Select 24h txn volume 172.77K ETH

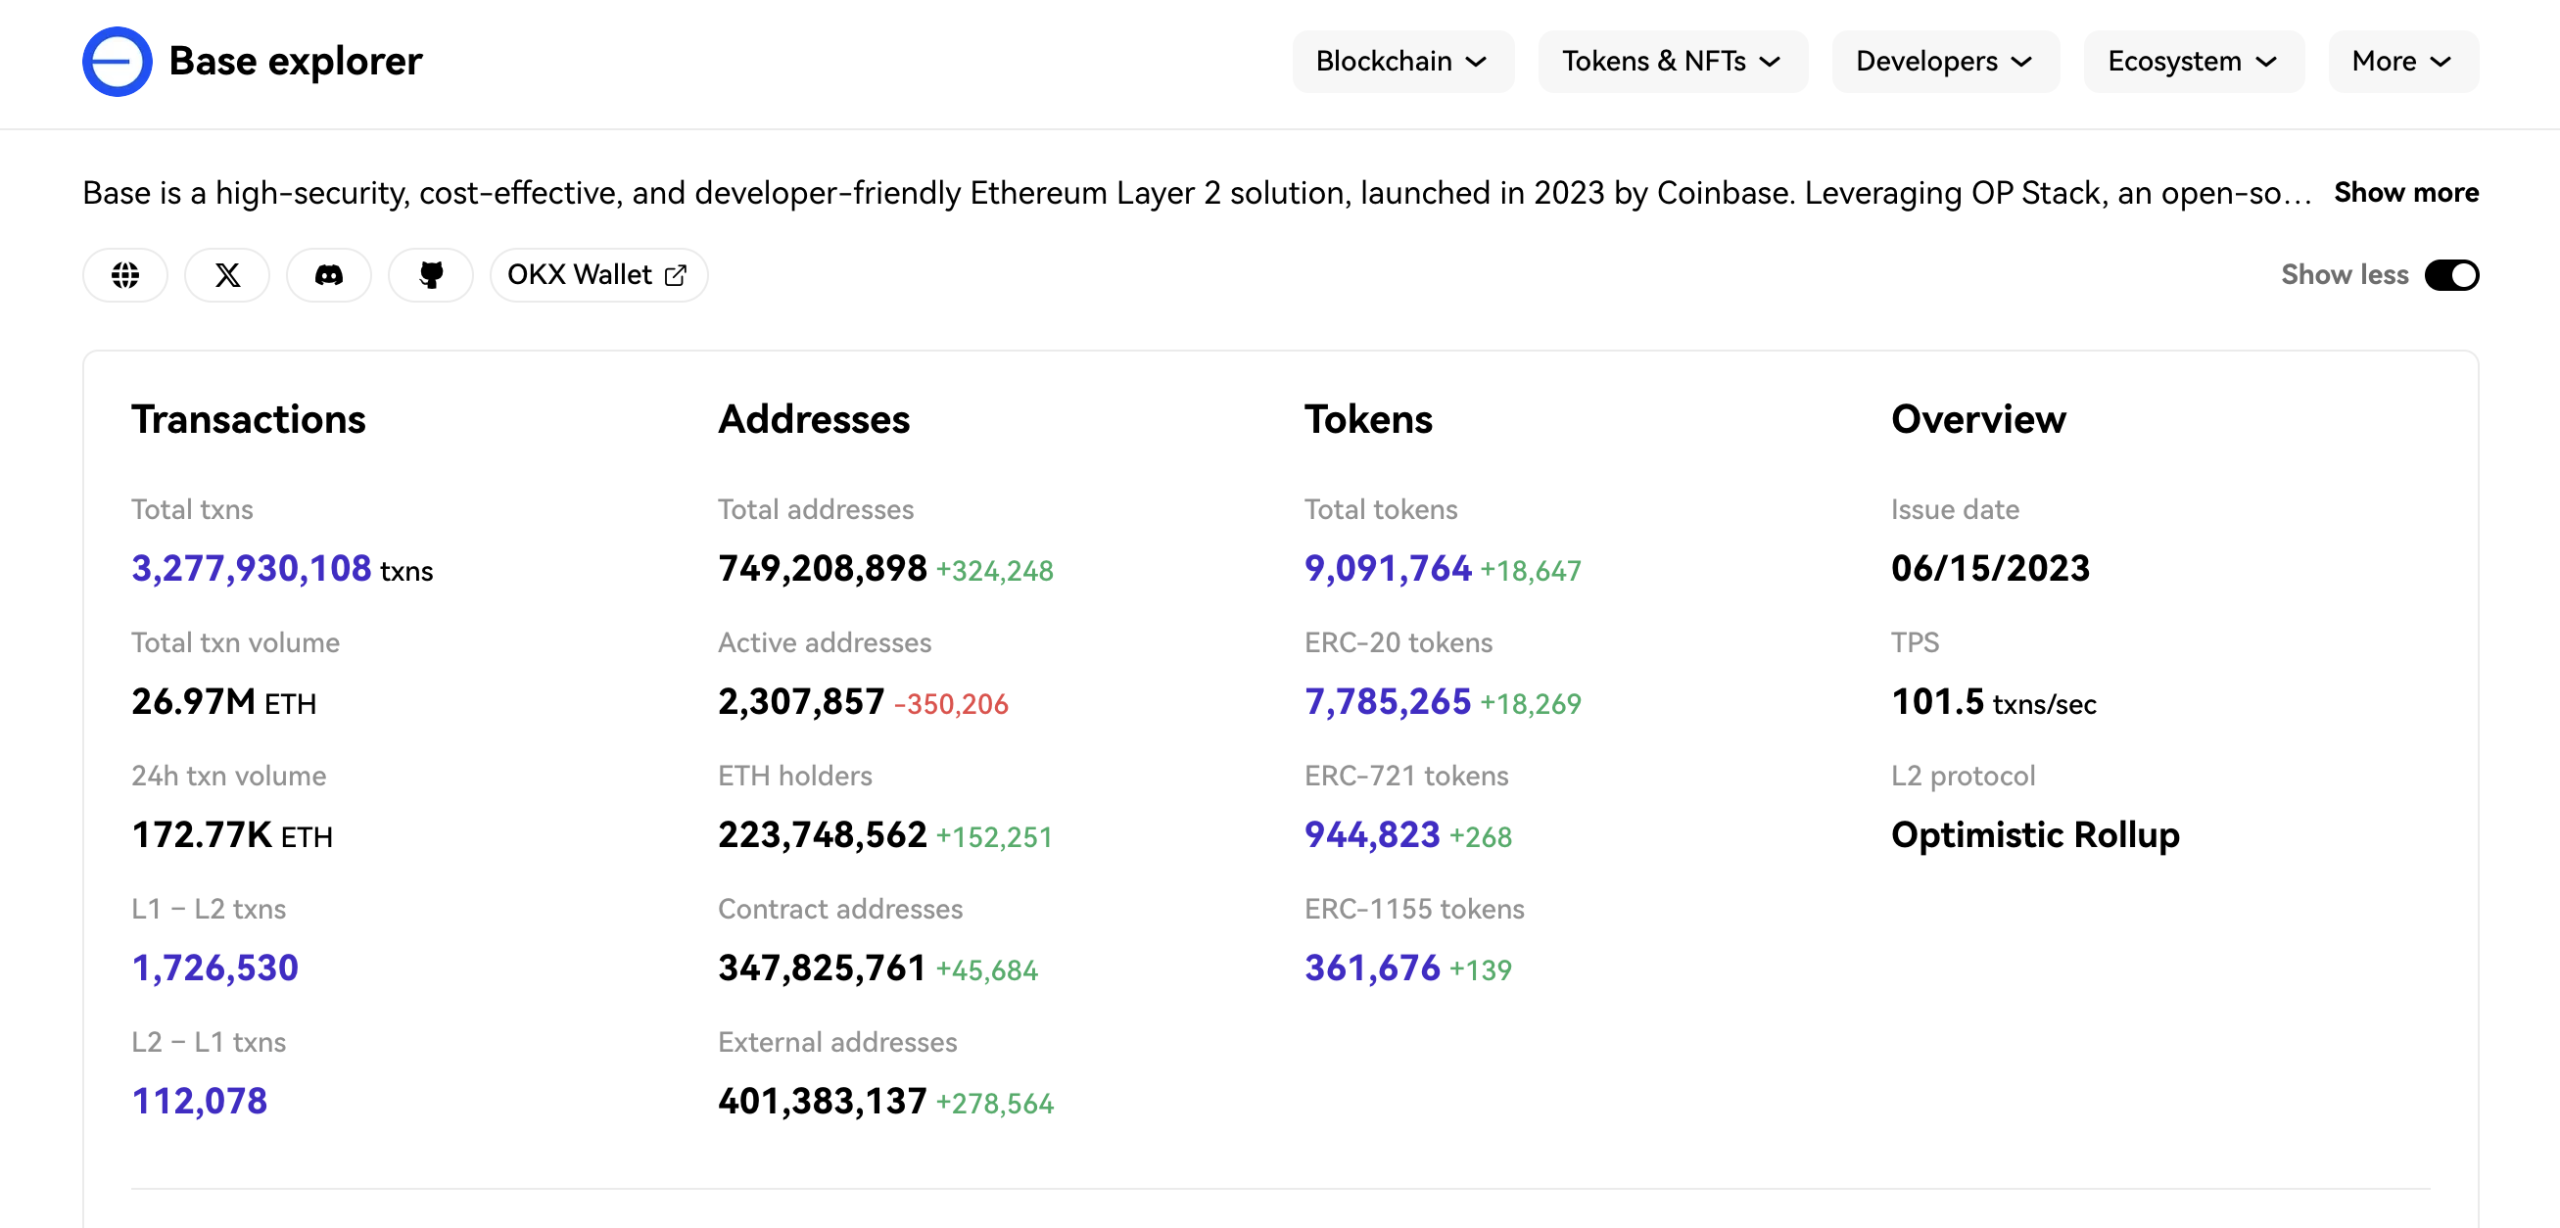pos(232,834)
